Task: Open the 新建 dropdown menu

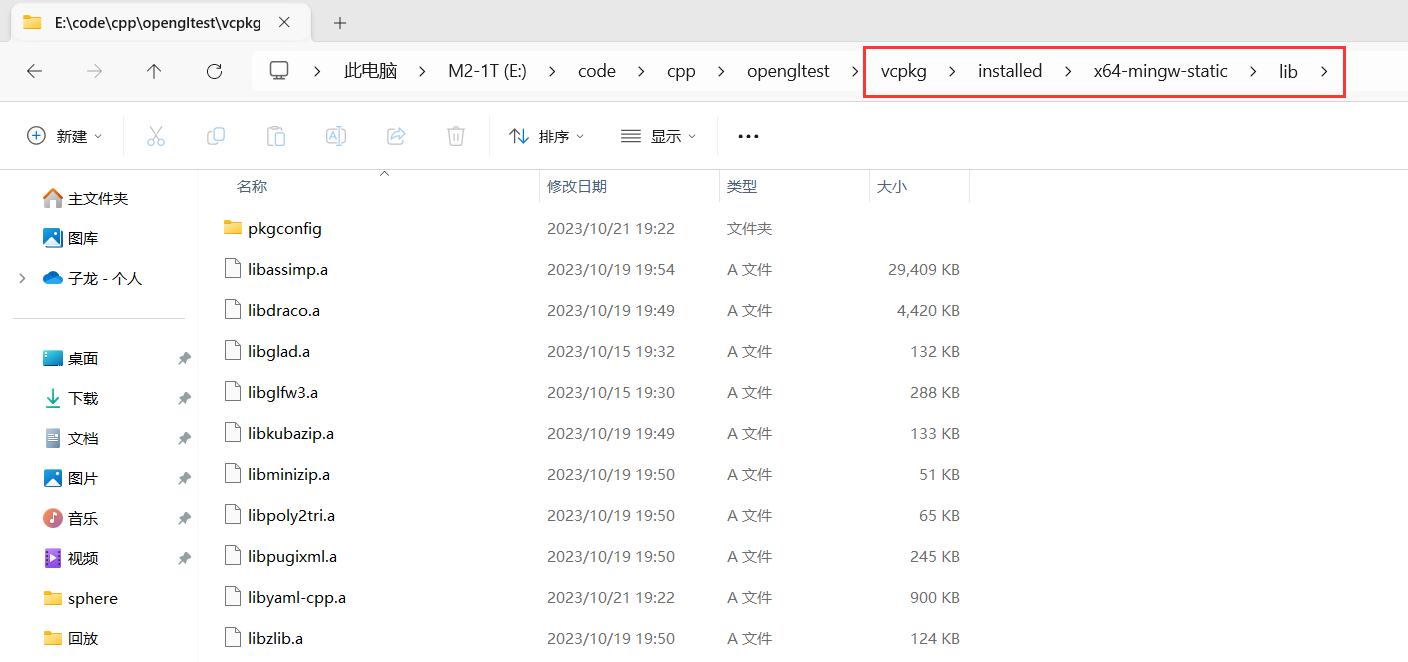Action: pos(65,136)
